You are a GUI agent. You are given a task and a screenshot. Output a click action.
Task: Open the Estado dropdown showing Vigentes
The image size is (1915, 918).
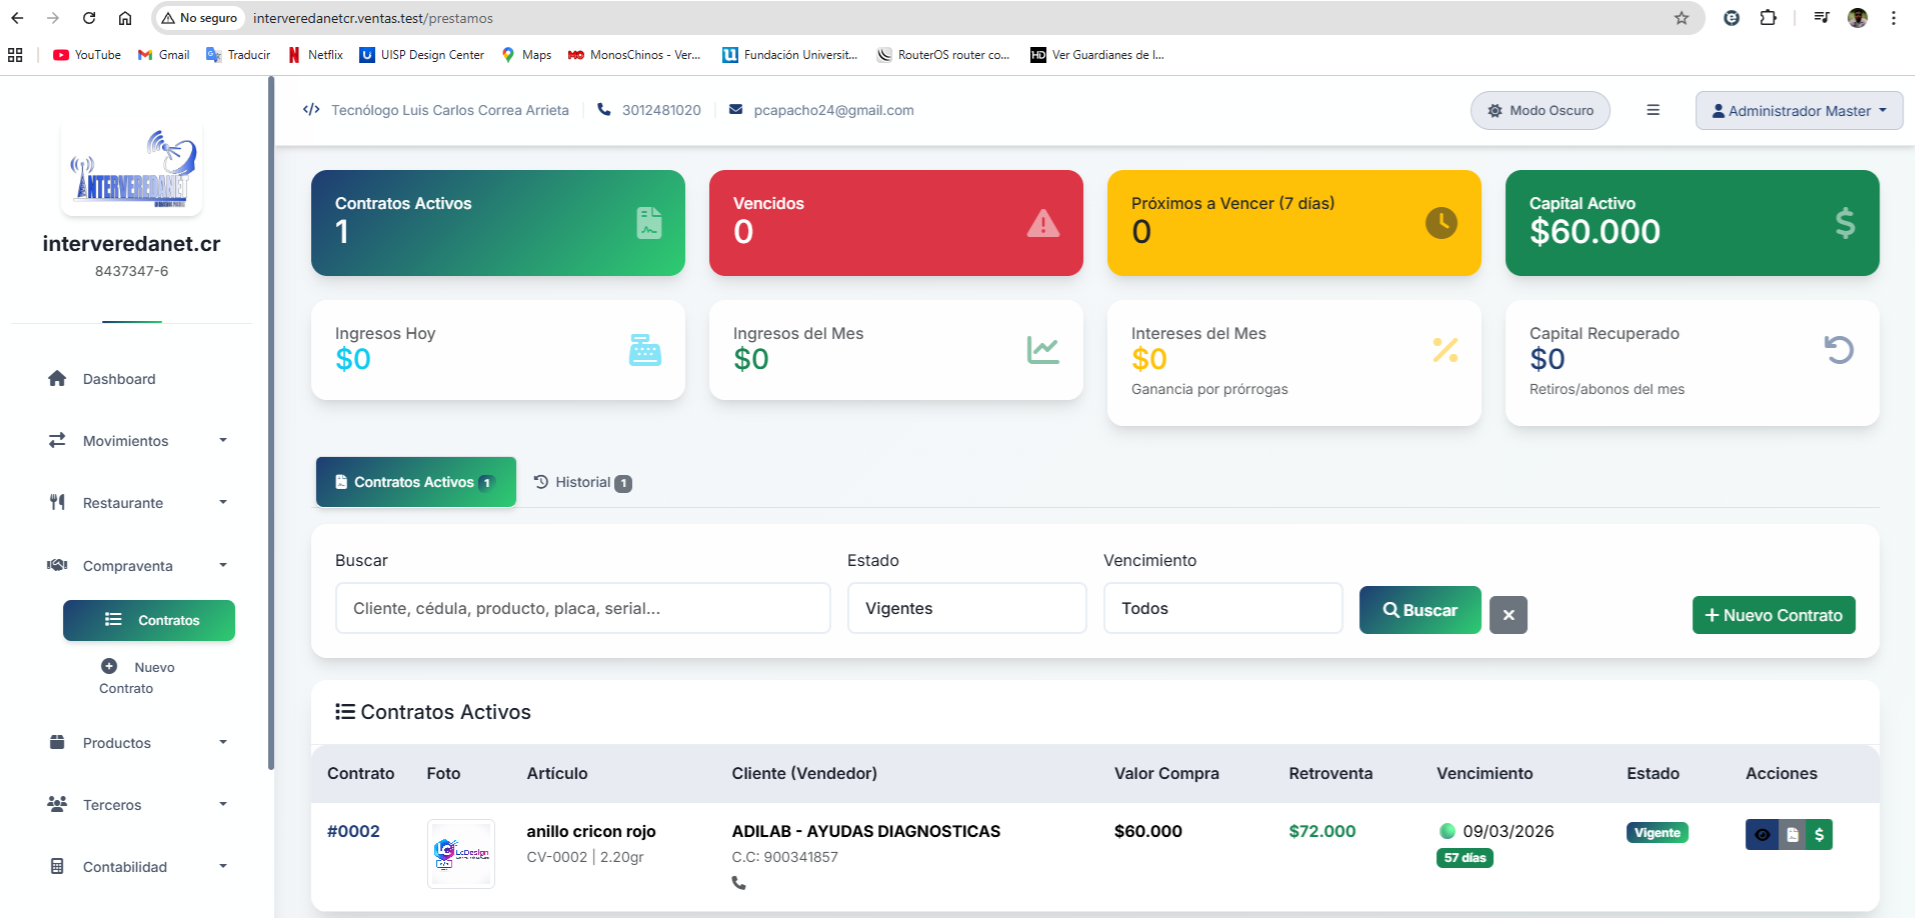966,607
